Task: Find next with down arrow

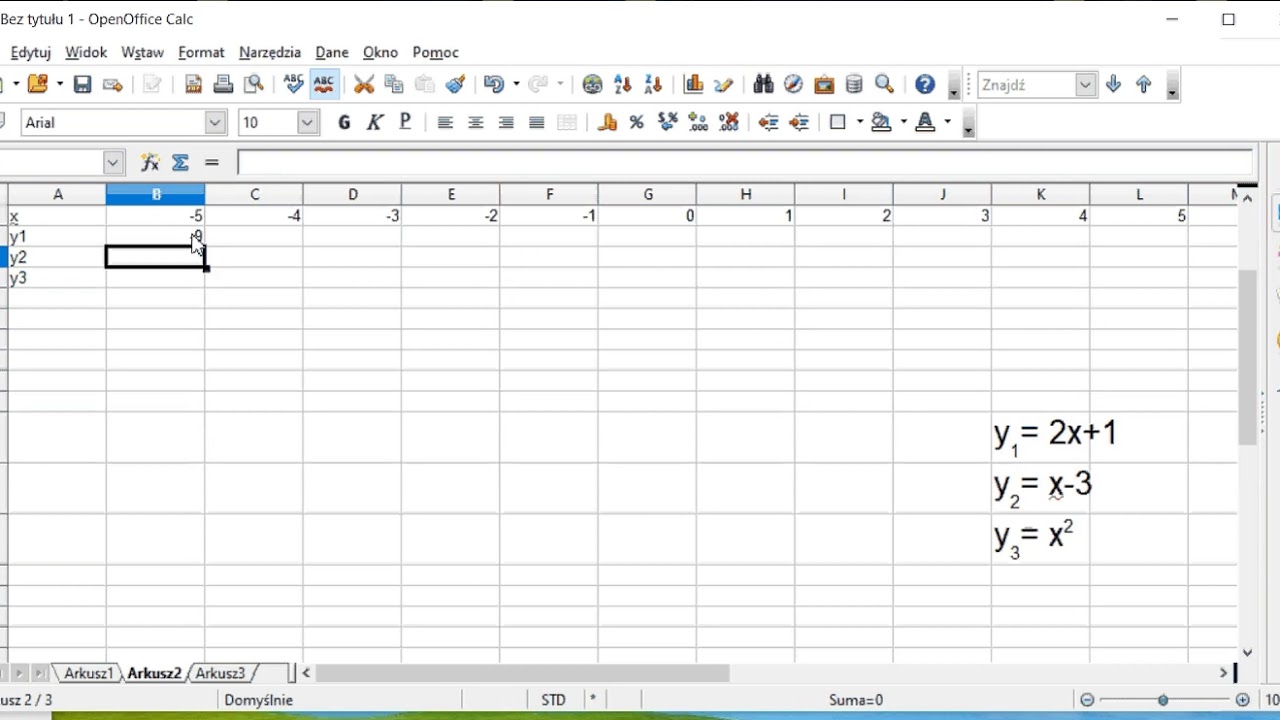Action: (1113, 85)
